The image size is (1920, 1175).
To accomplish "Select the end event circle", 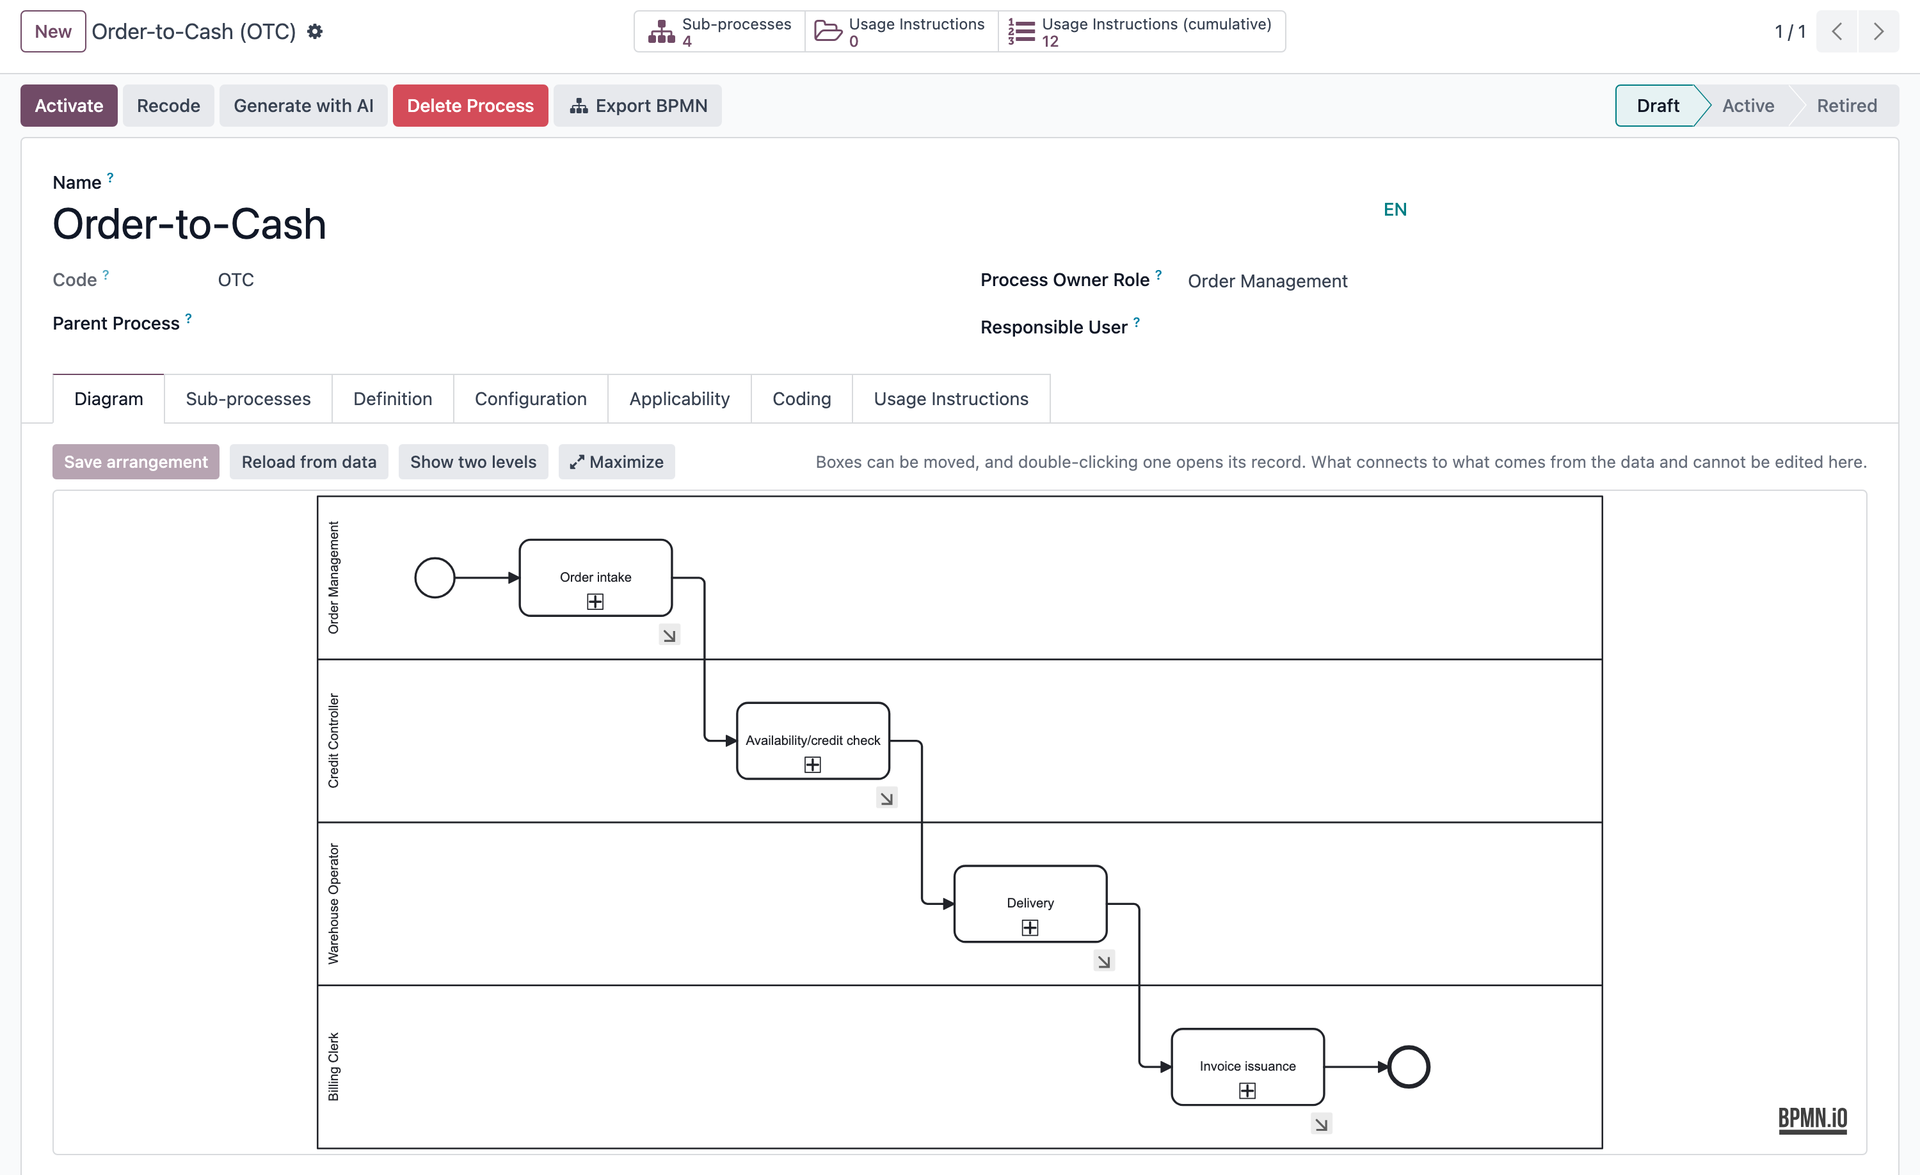I will tap(1409, 1067).
